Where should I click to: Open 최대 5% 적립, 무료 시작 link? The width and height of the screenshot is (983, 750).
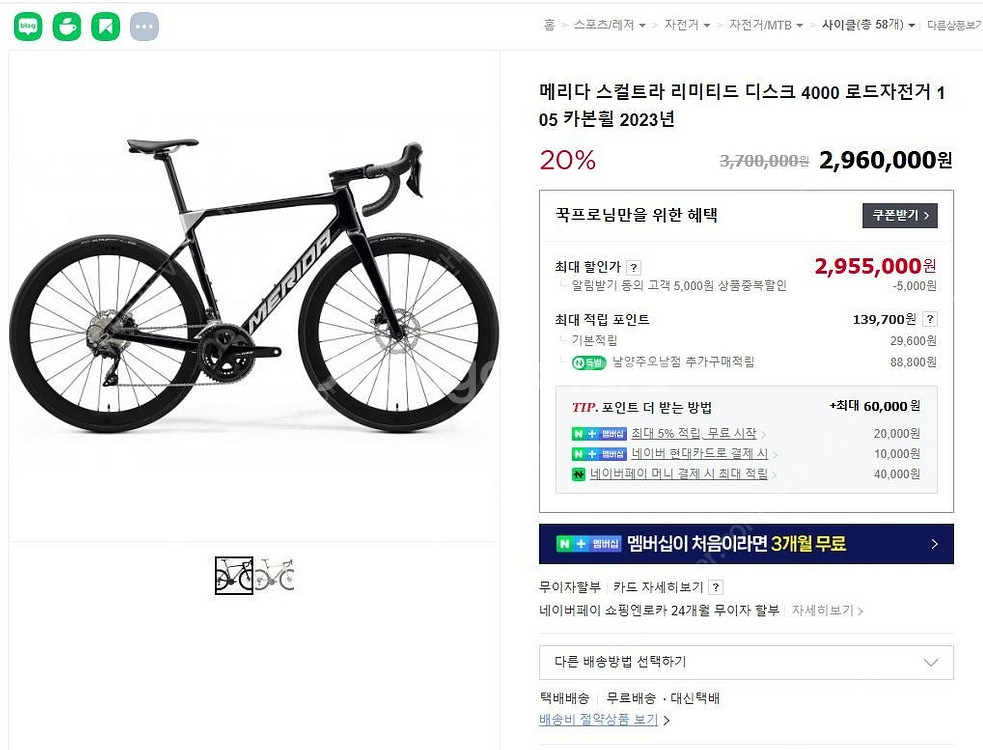click(693, 433)
